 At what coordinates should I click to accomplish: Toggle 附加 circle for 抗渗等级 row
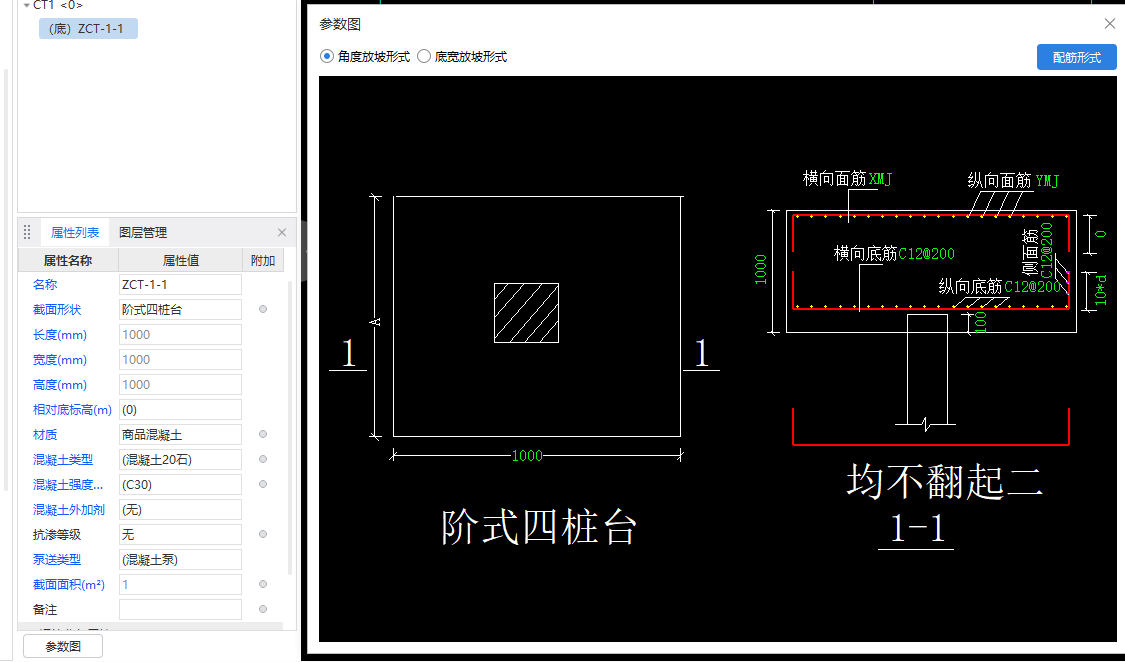[x=263, y=534]
